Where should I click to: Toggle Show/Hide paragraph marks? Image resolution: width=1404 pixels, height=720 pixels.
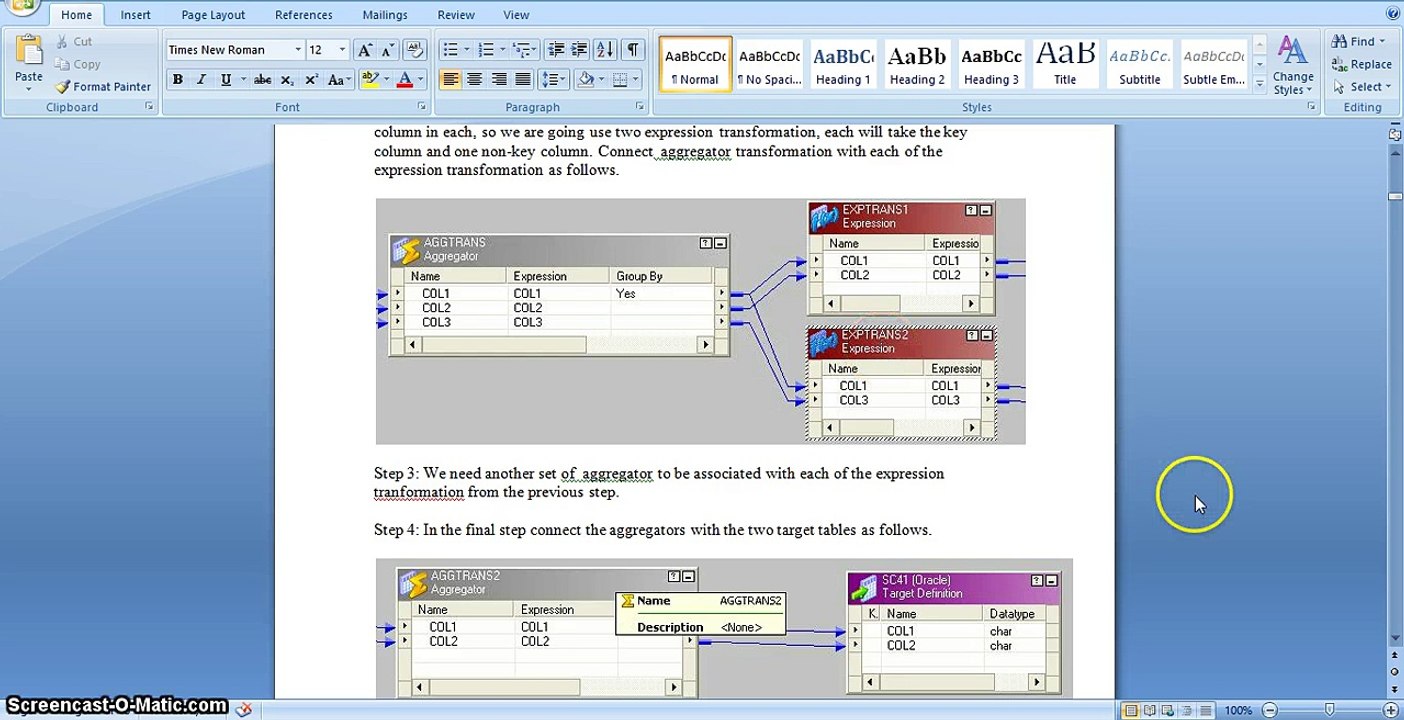(633, 50)
